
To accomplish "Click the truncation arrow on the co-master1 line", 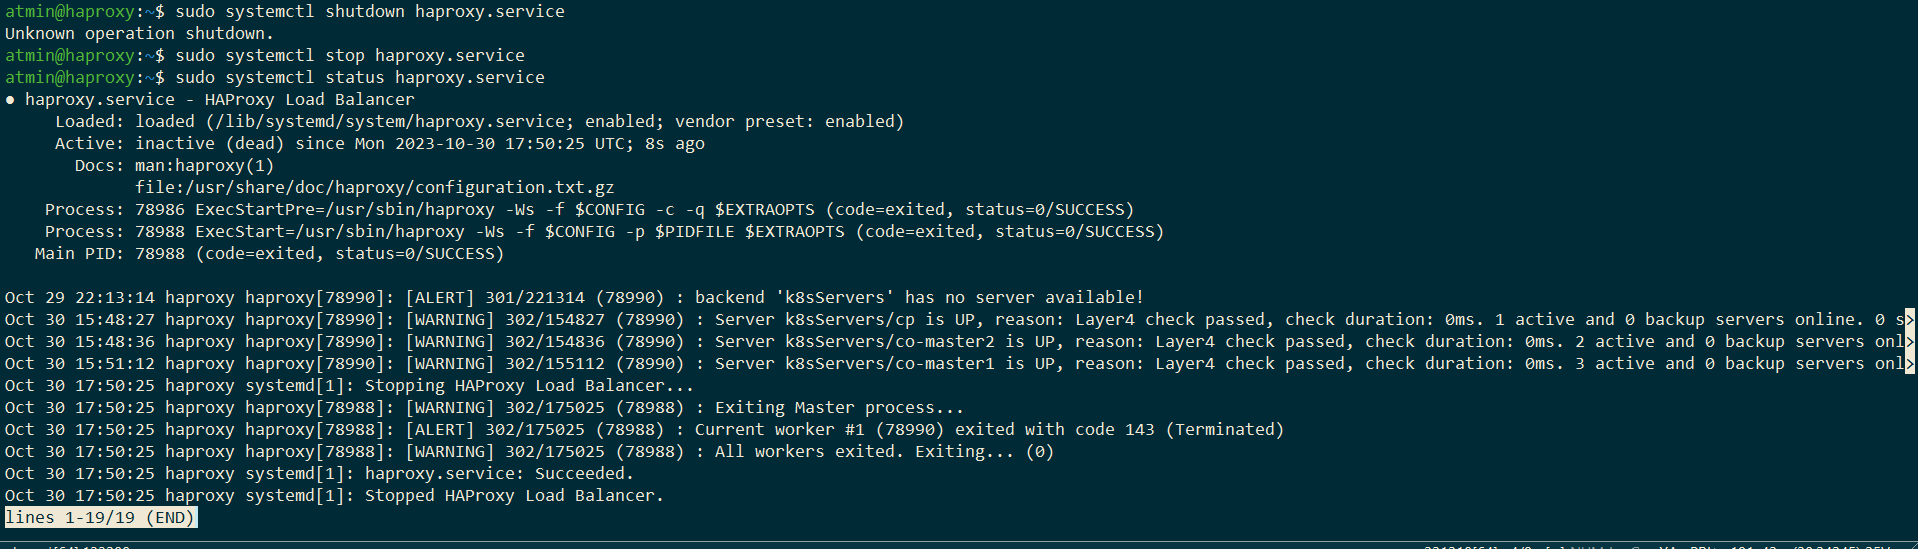I will click(x=1910, y=364).
